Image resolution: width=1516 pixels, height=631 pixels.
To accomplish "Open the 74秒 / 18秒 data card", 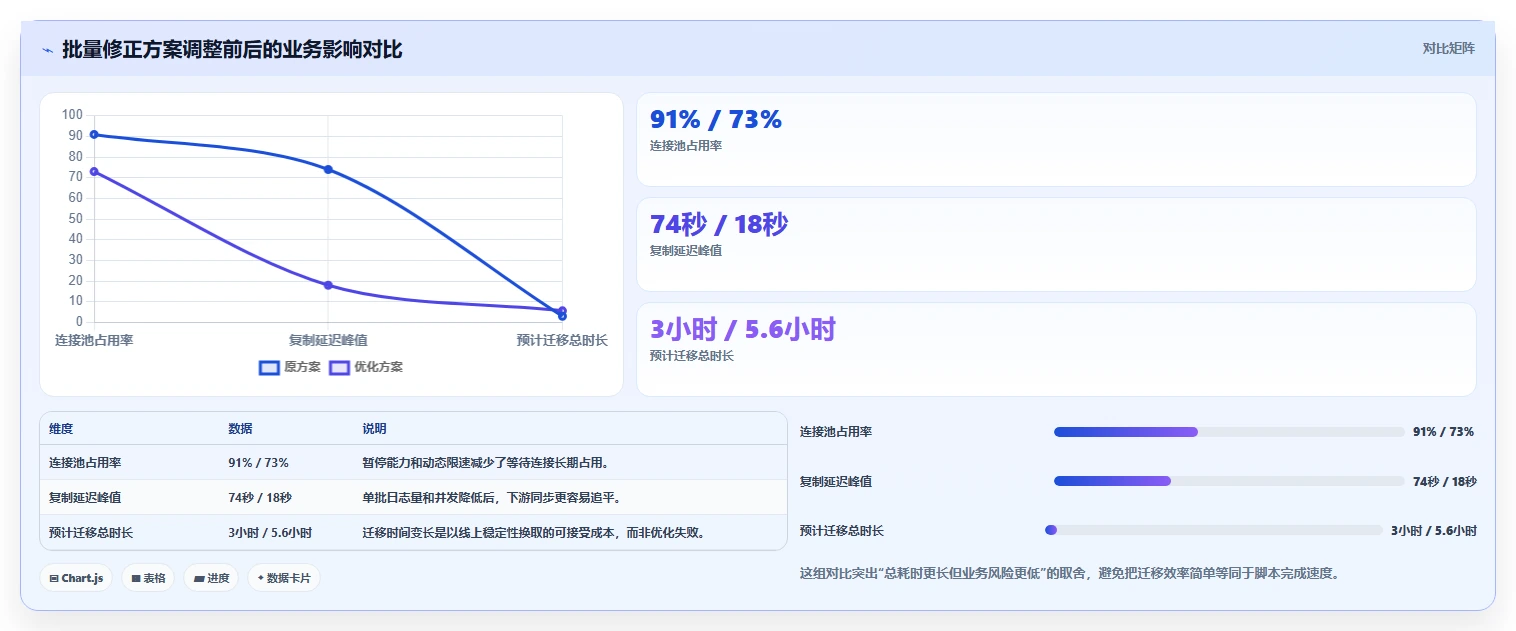I will click(1056, 244).
